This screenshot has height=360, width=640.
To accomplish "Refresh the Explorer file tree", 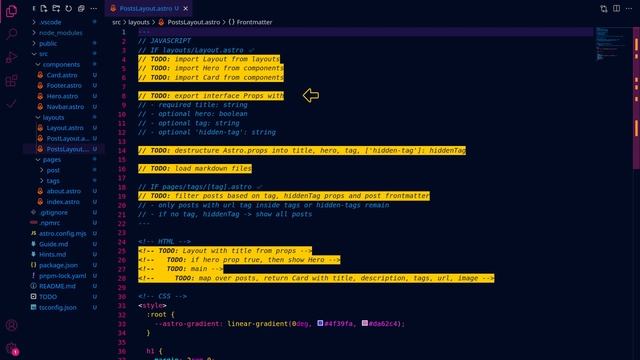I will (69, 9).
